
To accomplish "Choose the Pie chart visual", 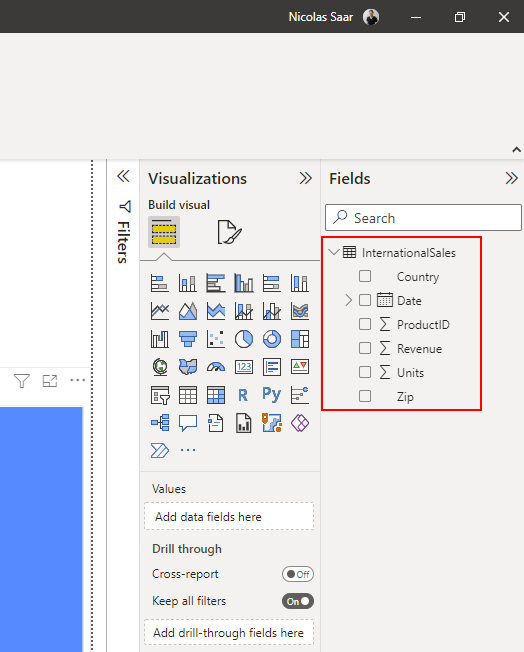I will [x=244, y=339].
